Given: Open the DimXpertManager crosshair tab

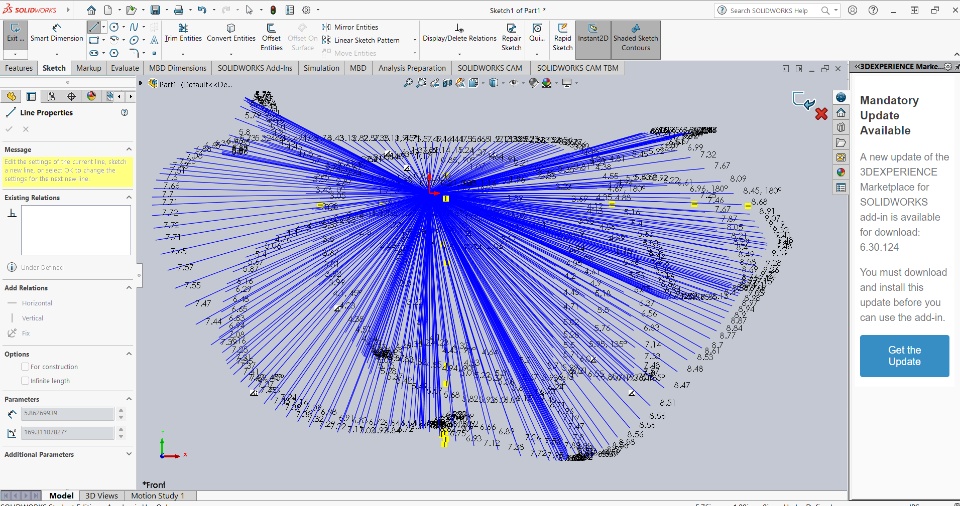Looking at the screenshot, I should (71, 96).
